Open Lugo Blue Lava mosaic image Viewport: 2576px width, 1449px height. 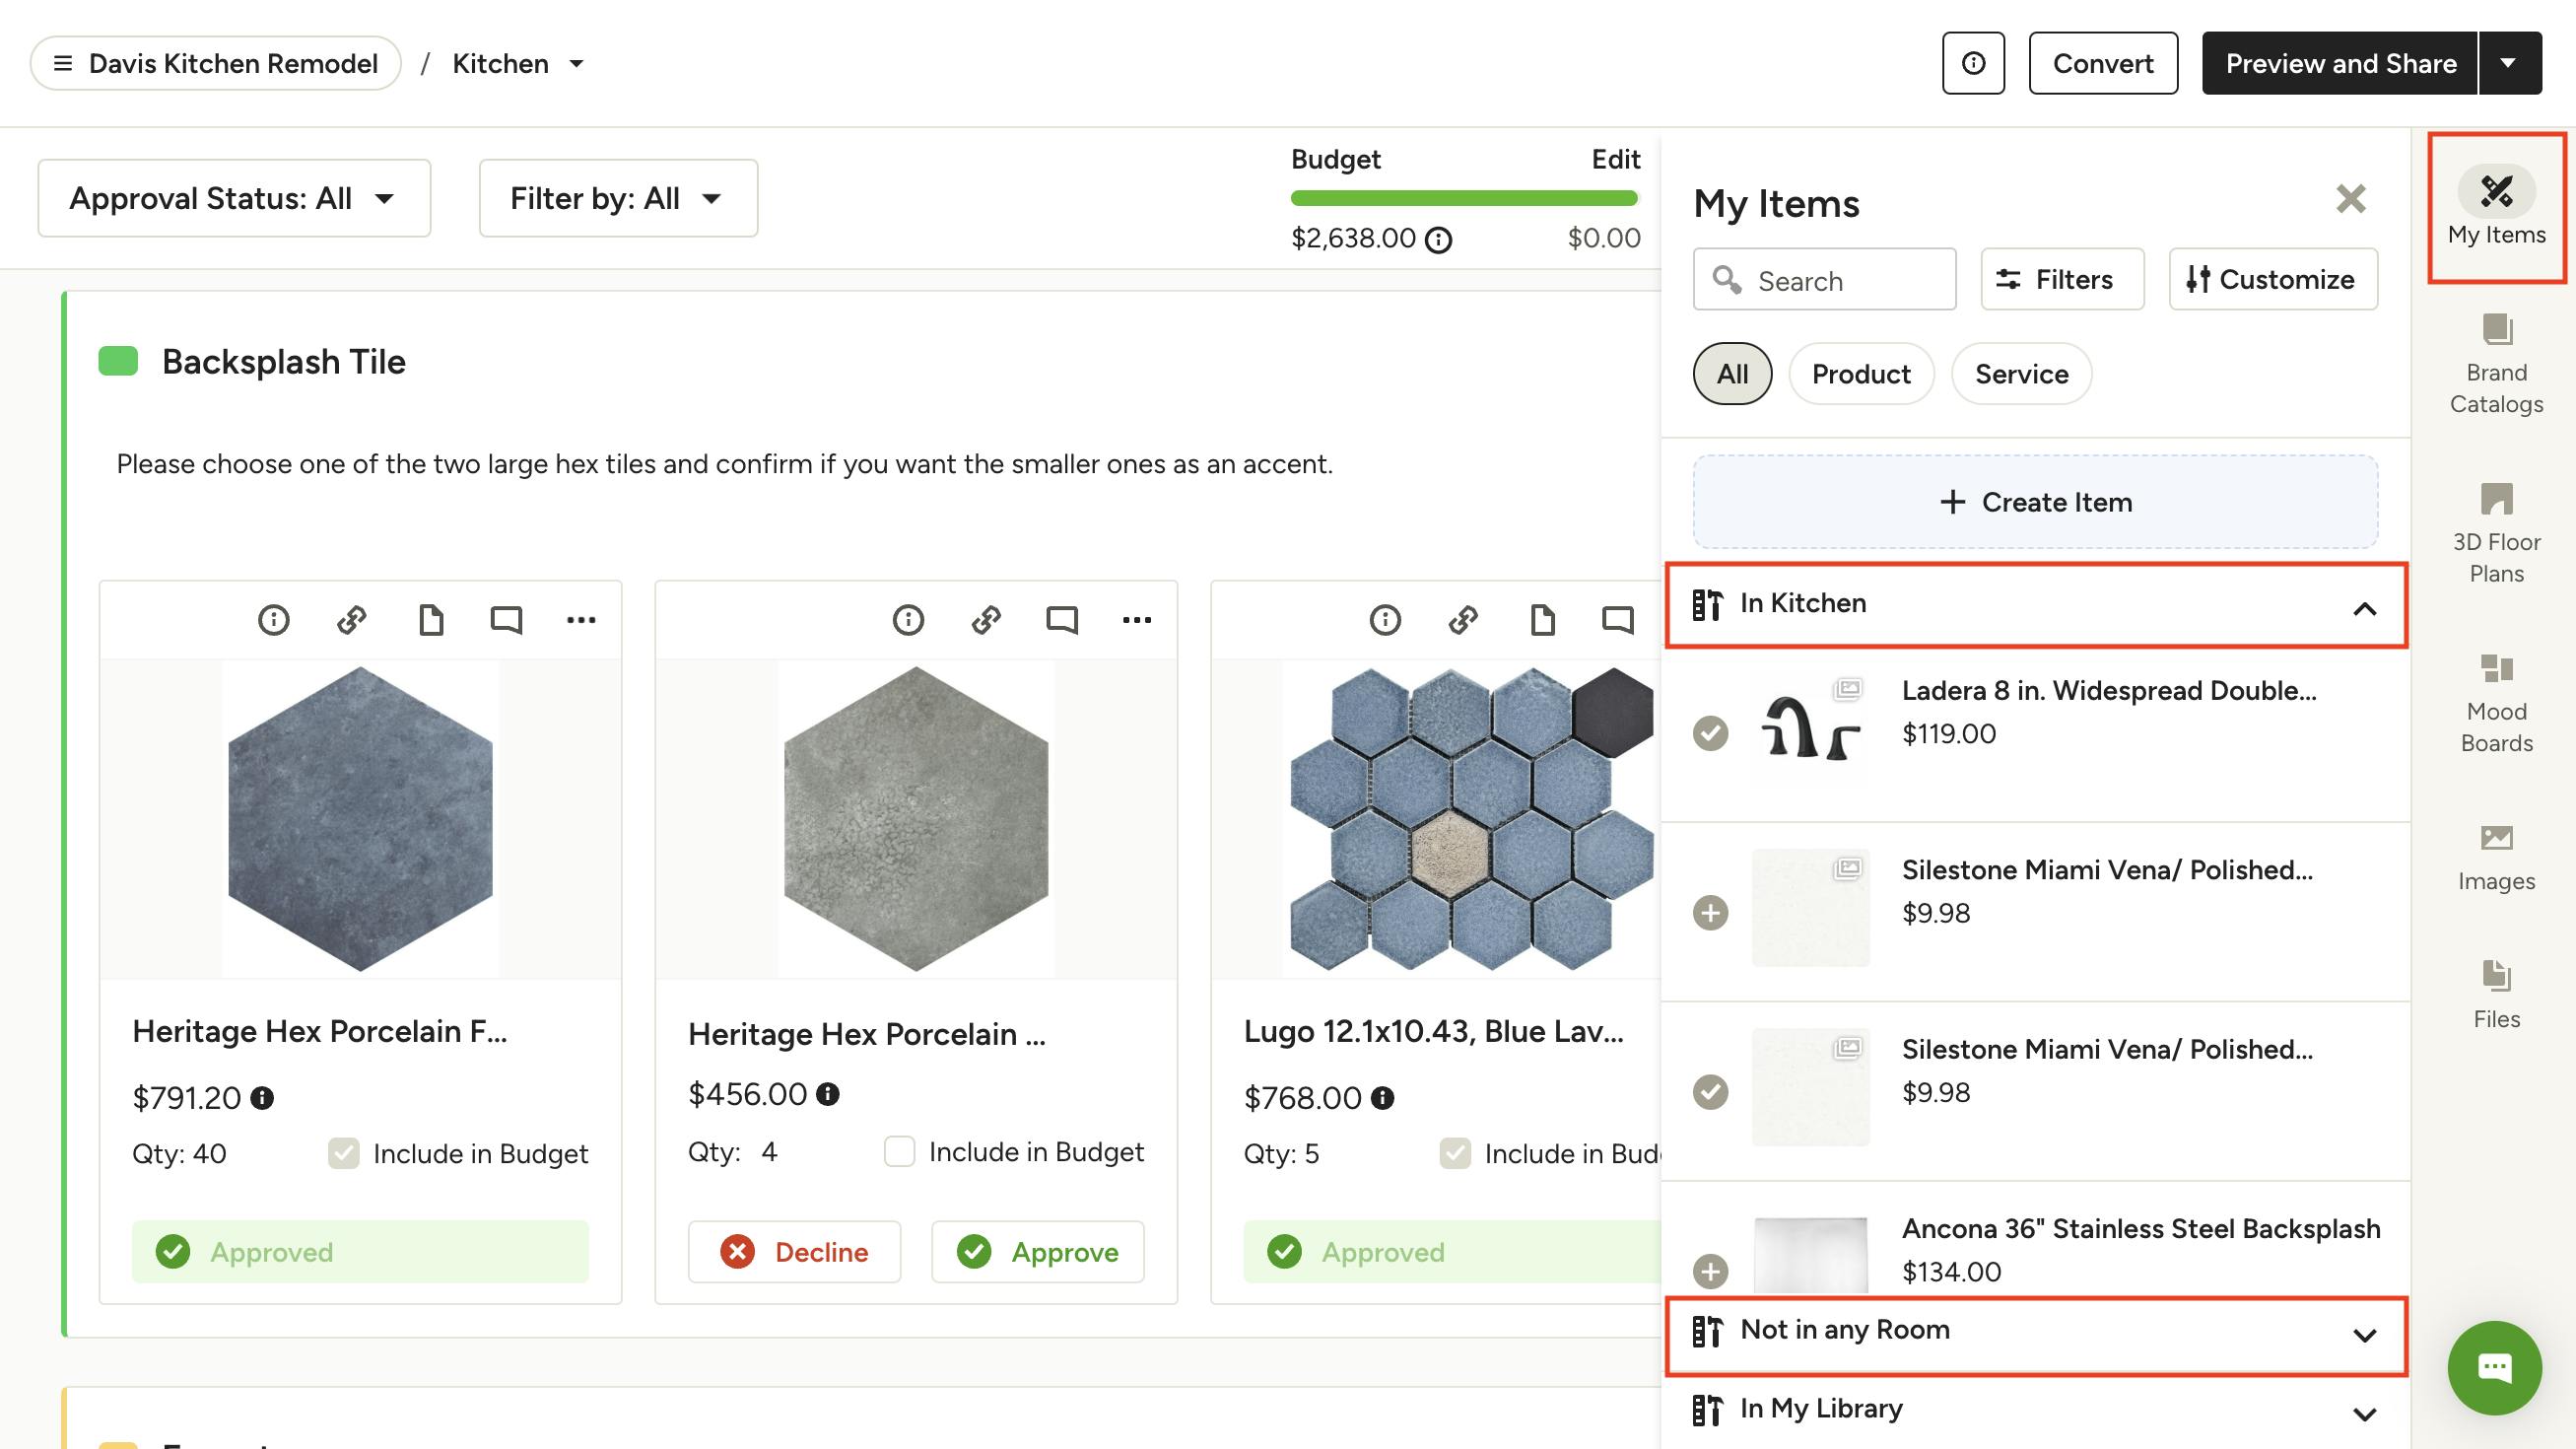click(x=1471, y=818)
